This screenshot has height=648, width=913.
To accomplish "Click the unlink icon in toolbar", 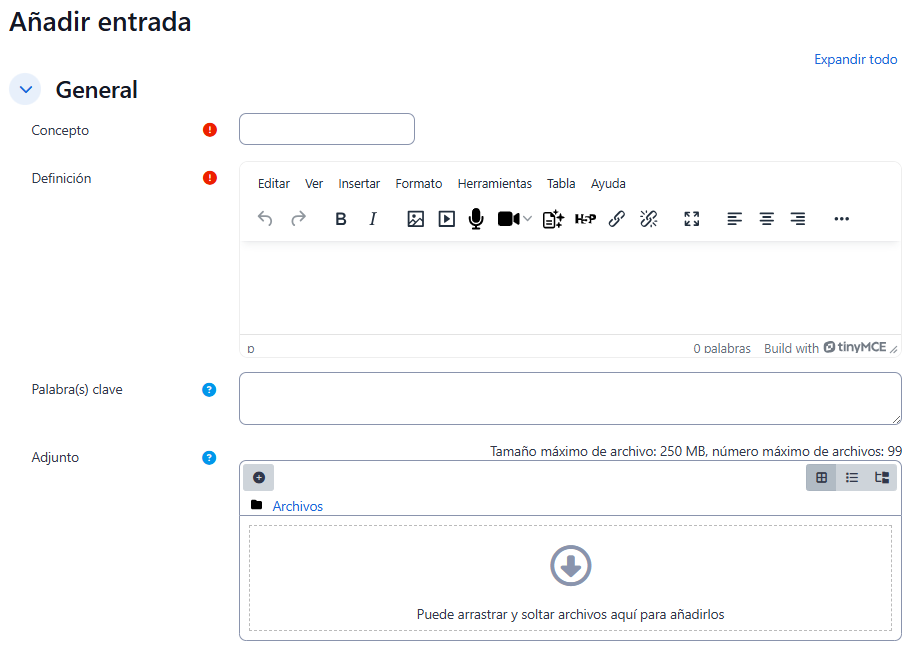I will point(648,219).
